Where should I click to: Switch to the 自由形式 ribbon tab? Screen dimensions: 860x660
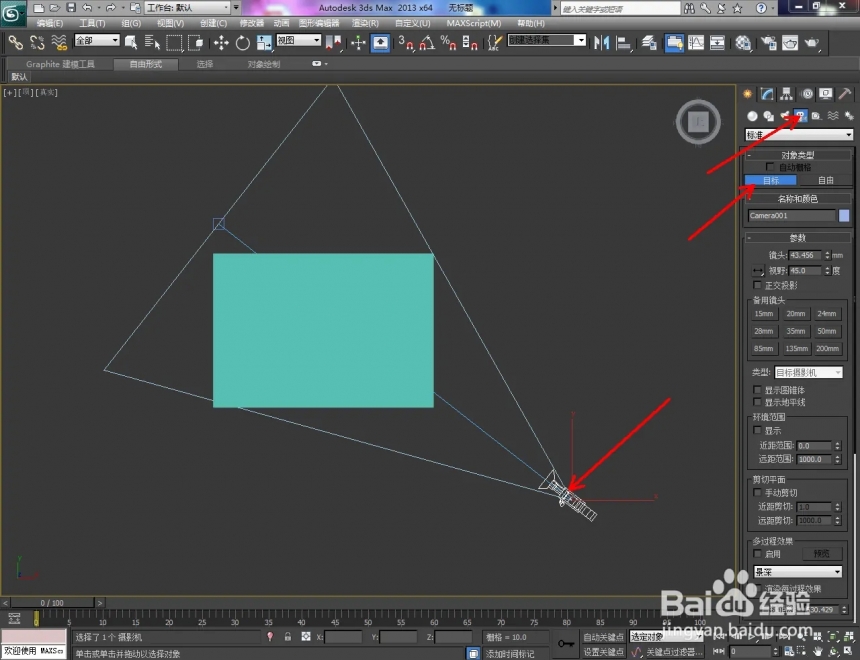click(x=146, y=64)
